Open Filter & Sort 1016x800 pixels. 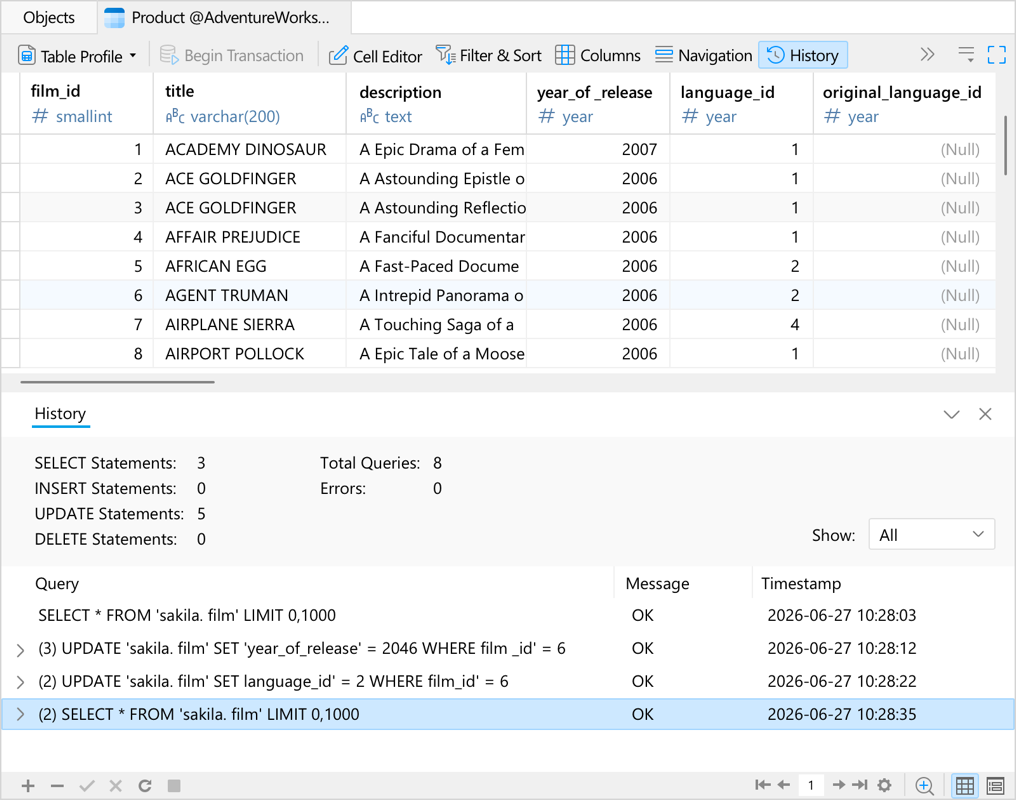click(x=489, y=56)
